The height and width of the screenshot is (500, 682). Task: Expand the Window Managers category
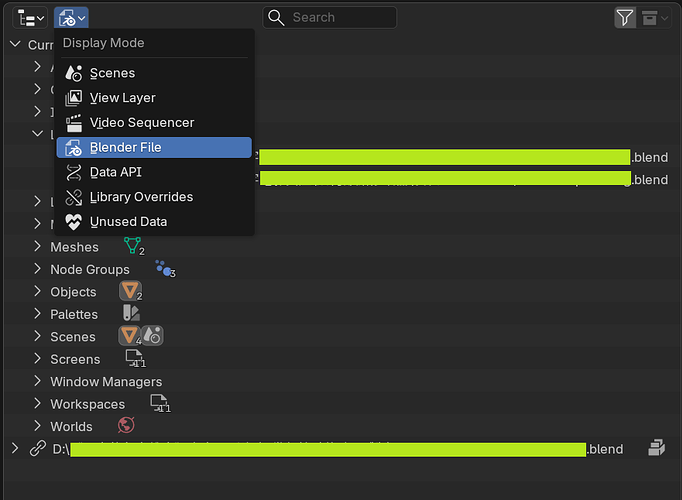click(37, 381)
